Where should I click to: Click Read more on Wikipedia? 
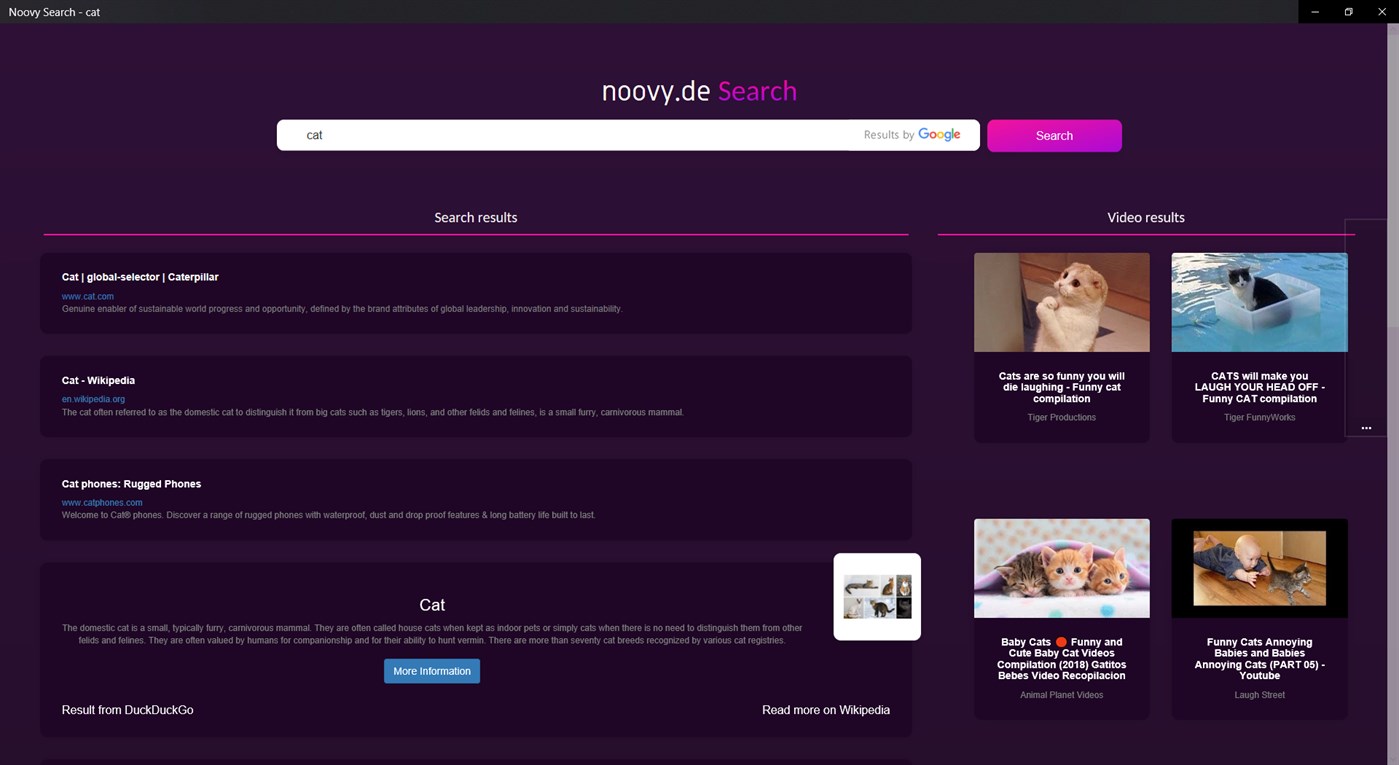pos(825,709)
